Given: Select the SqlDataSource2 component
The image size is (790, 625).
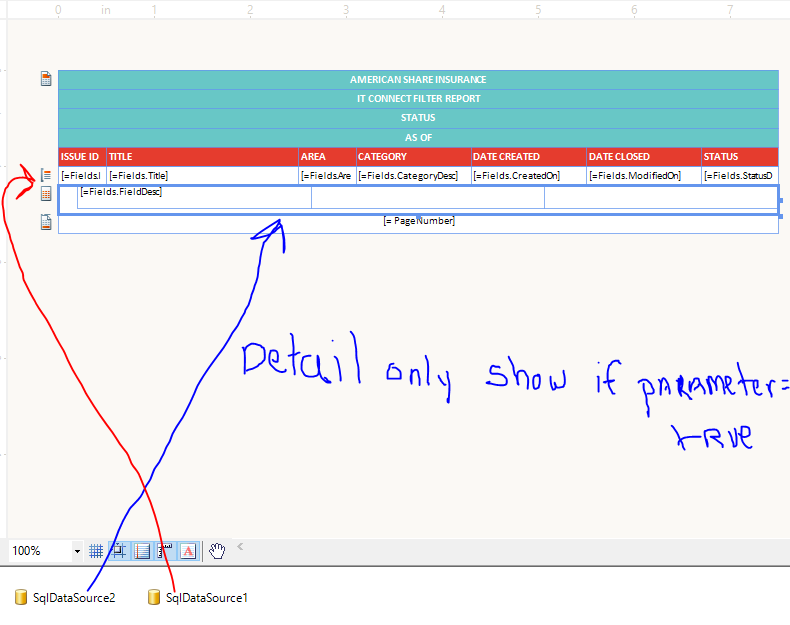Looking at the screenshot, I should pos(65,598).
